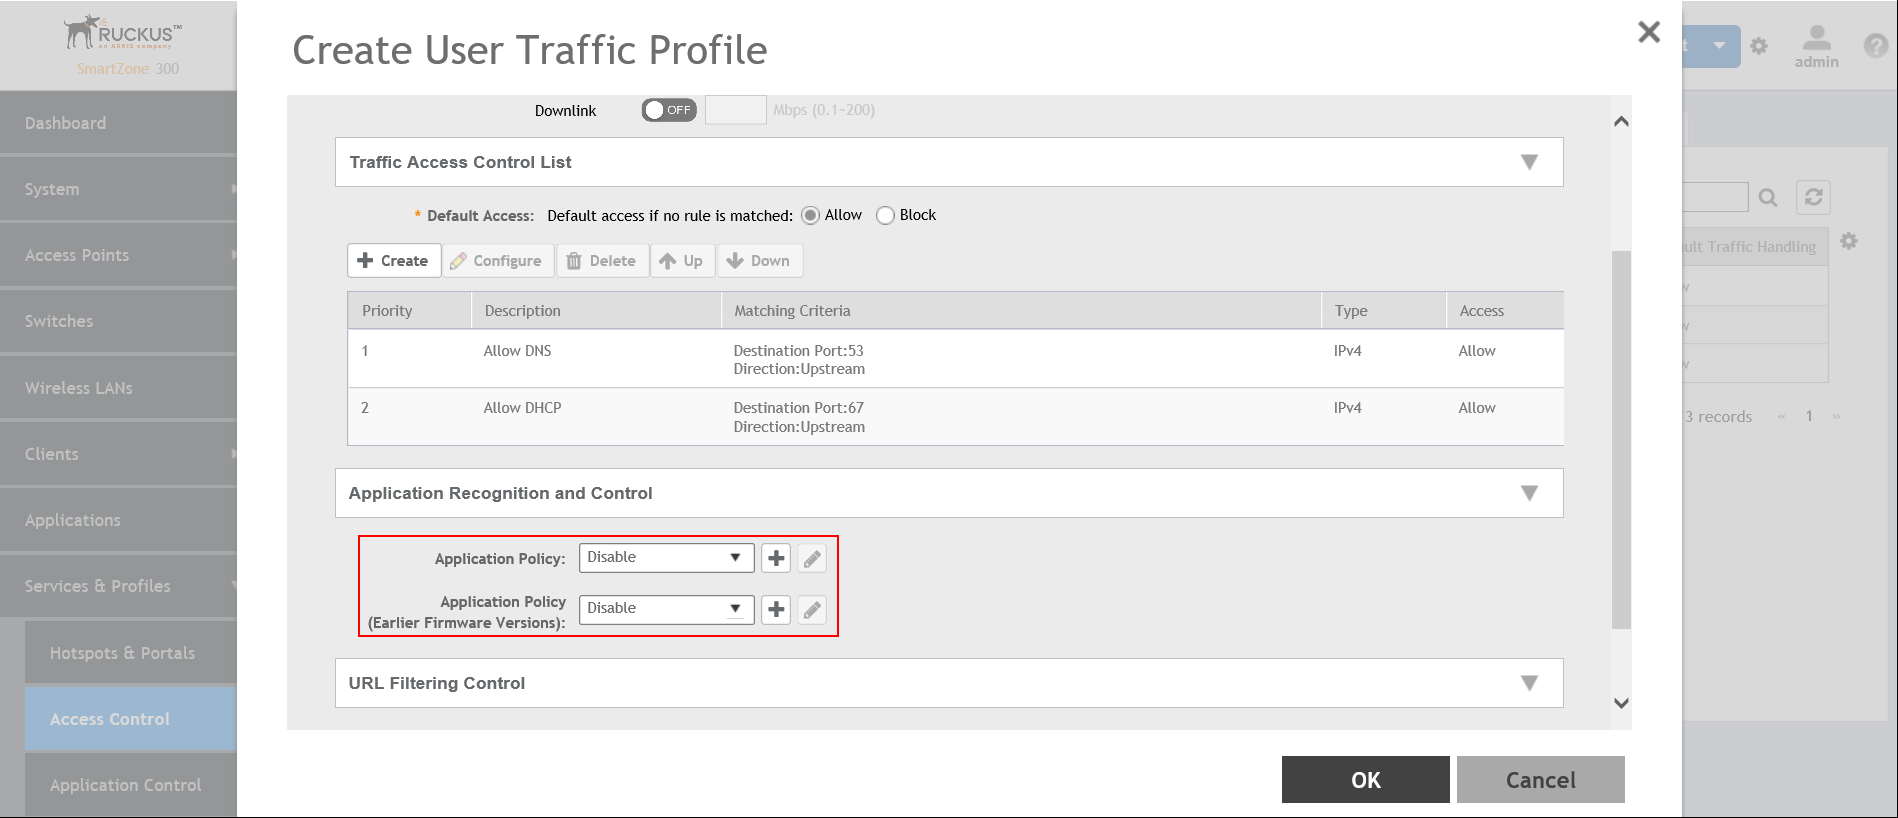The image size is (1898, 818).
Task: Select the Block default access radio button
Action: 885,216
